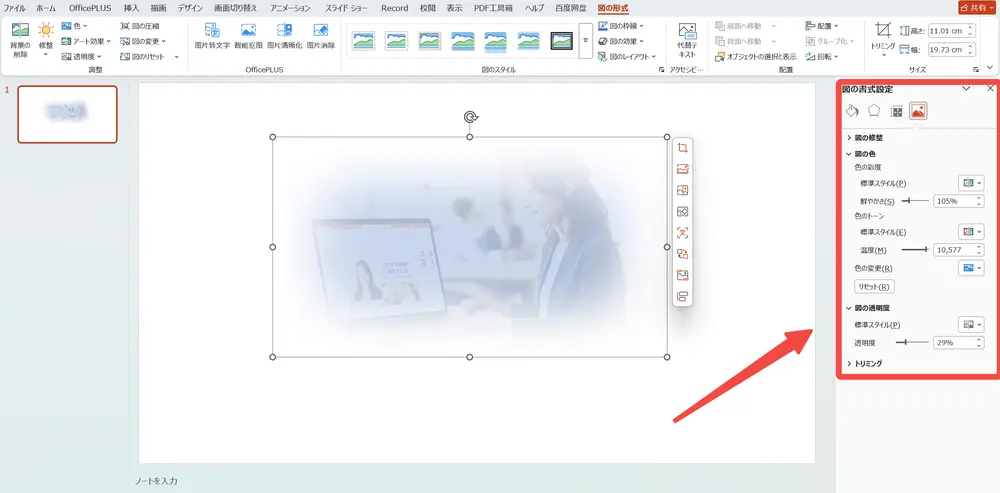Click the OfficePLUS 图片消除 icon
Viewport: 1000px width, 493px height.
coord(321,30)
